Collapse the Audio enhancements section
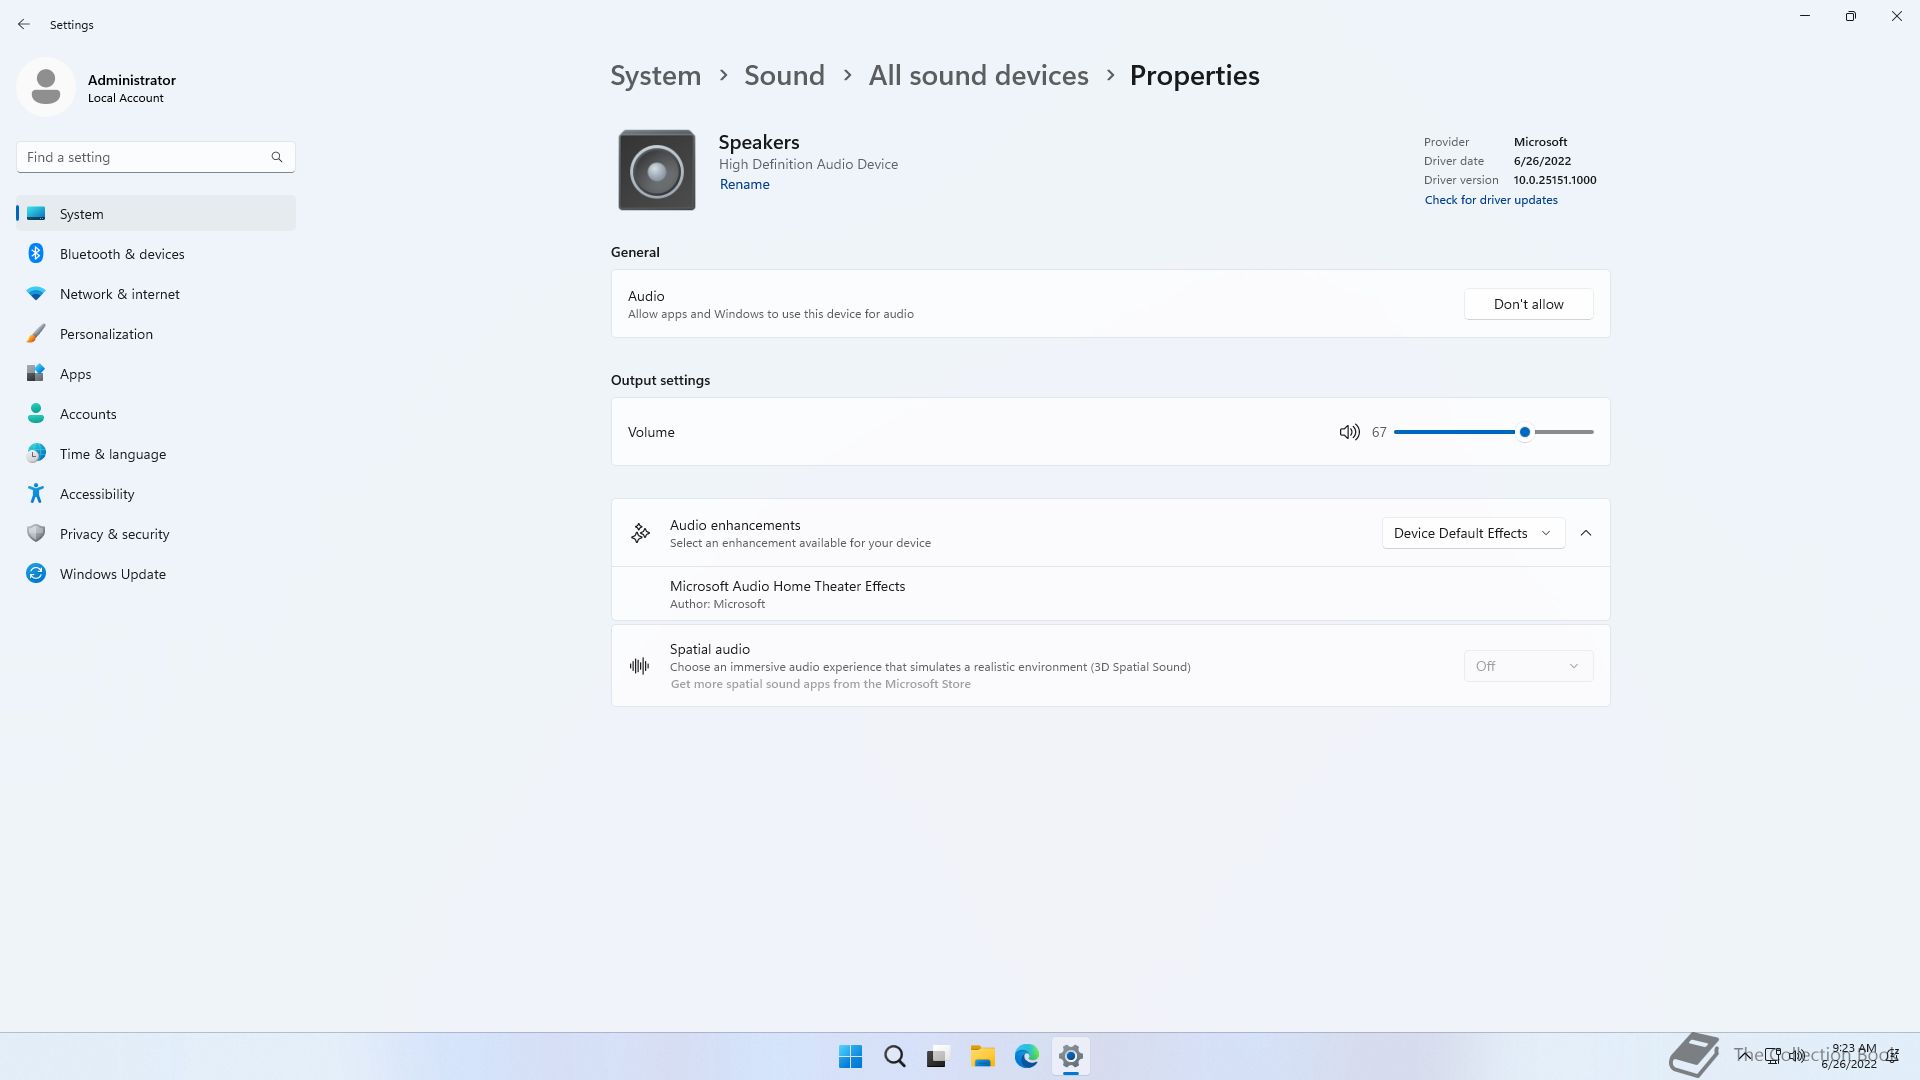Viewport: 1920px width, 1080px height. click(1586, 533)
